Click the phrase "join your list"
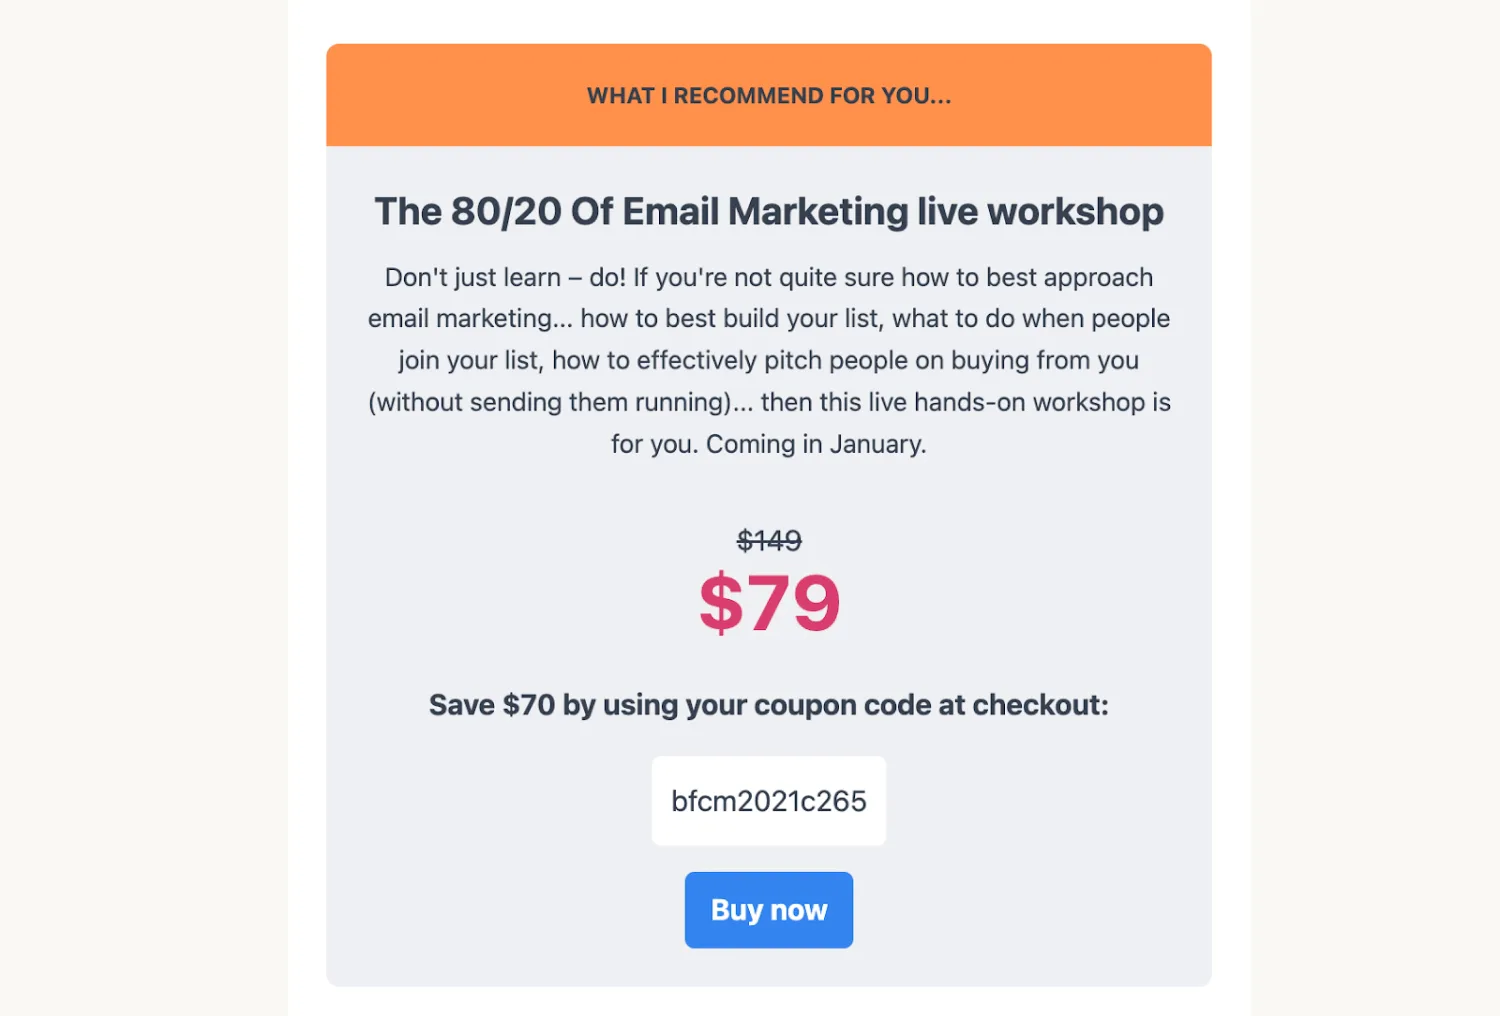This screenshot has width=1500, height=1016. 470,361
